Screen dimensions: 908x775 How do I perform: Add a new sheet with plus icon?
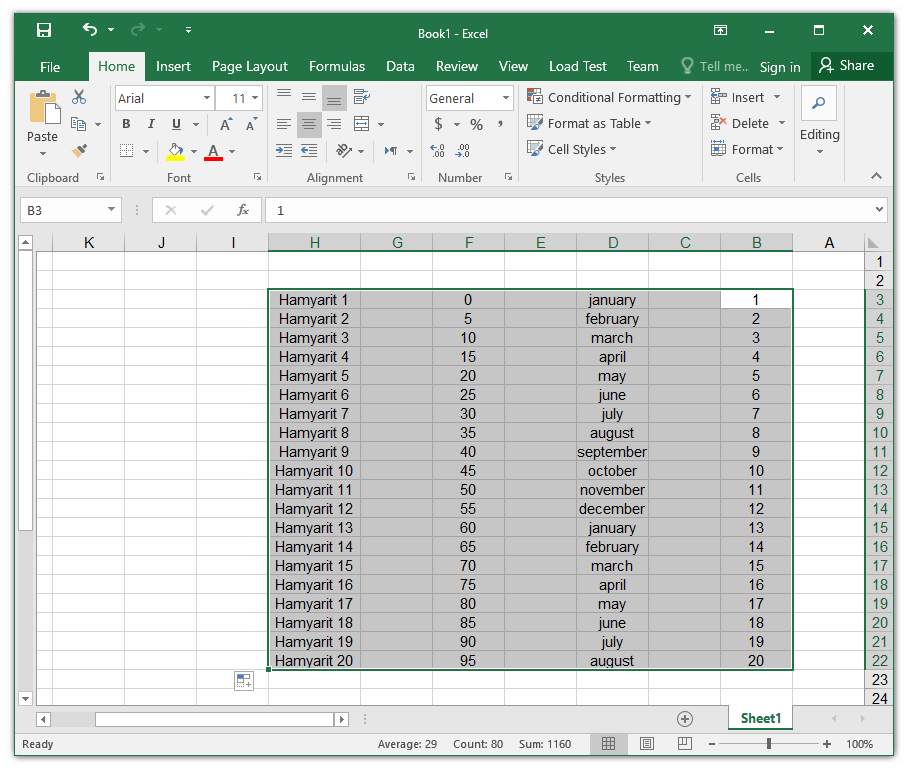point(685,719)
